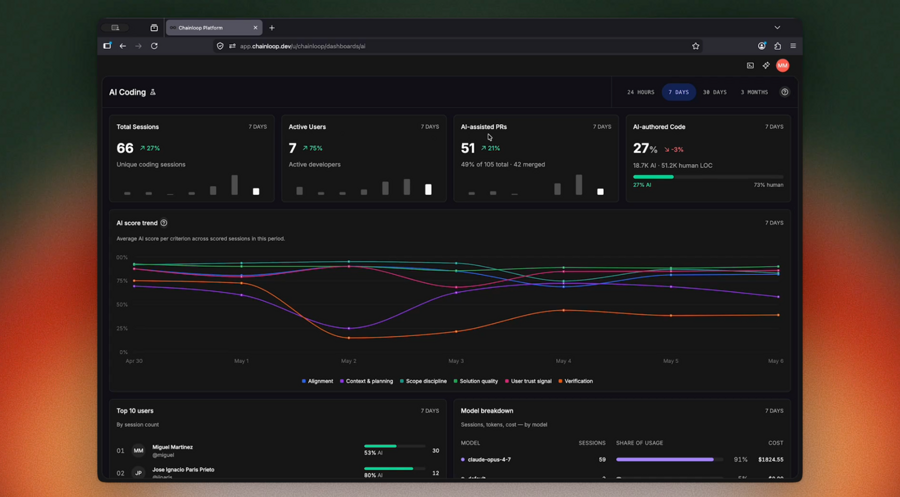Click '49% of 105 total · 42 merged' text

pos(503,165)
